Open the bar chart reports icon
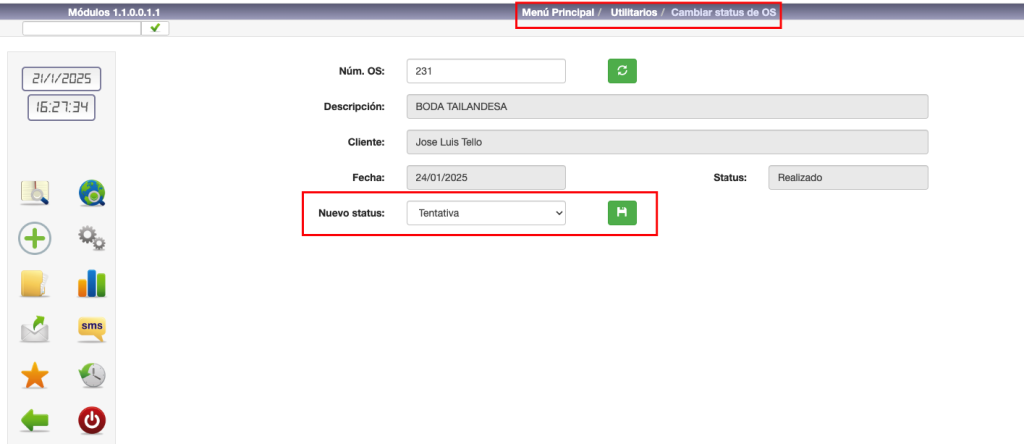Viewport: 1024px width, 444px height. (92, 284)
